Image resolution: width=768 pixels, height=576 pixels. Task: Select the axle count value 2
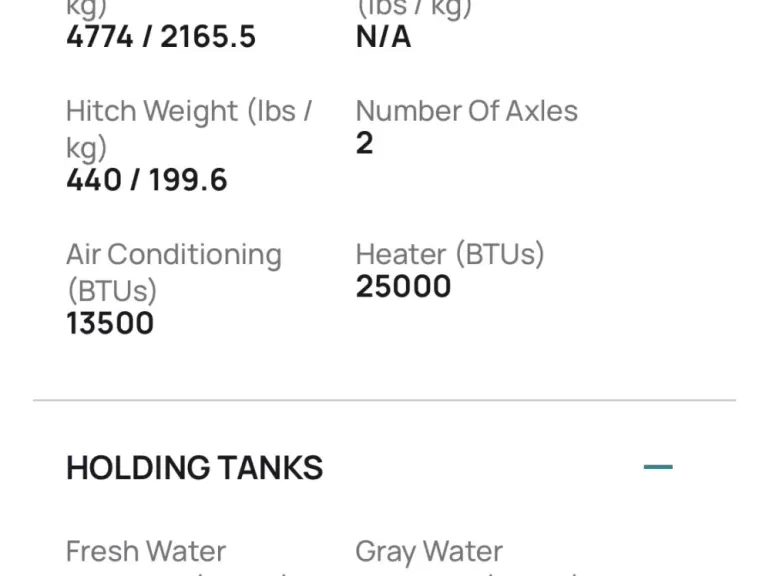pos(364,143)
